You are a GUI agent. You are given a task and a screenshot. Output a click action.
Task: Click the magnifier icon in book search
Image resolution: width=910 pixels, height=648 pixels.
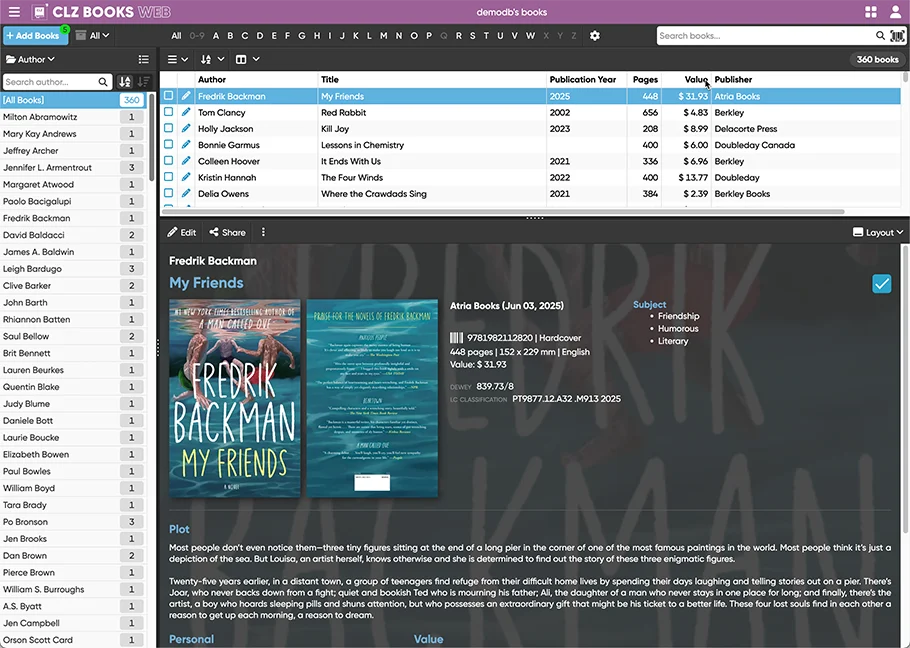pos(880,35)
